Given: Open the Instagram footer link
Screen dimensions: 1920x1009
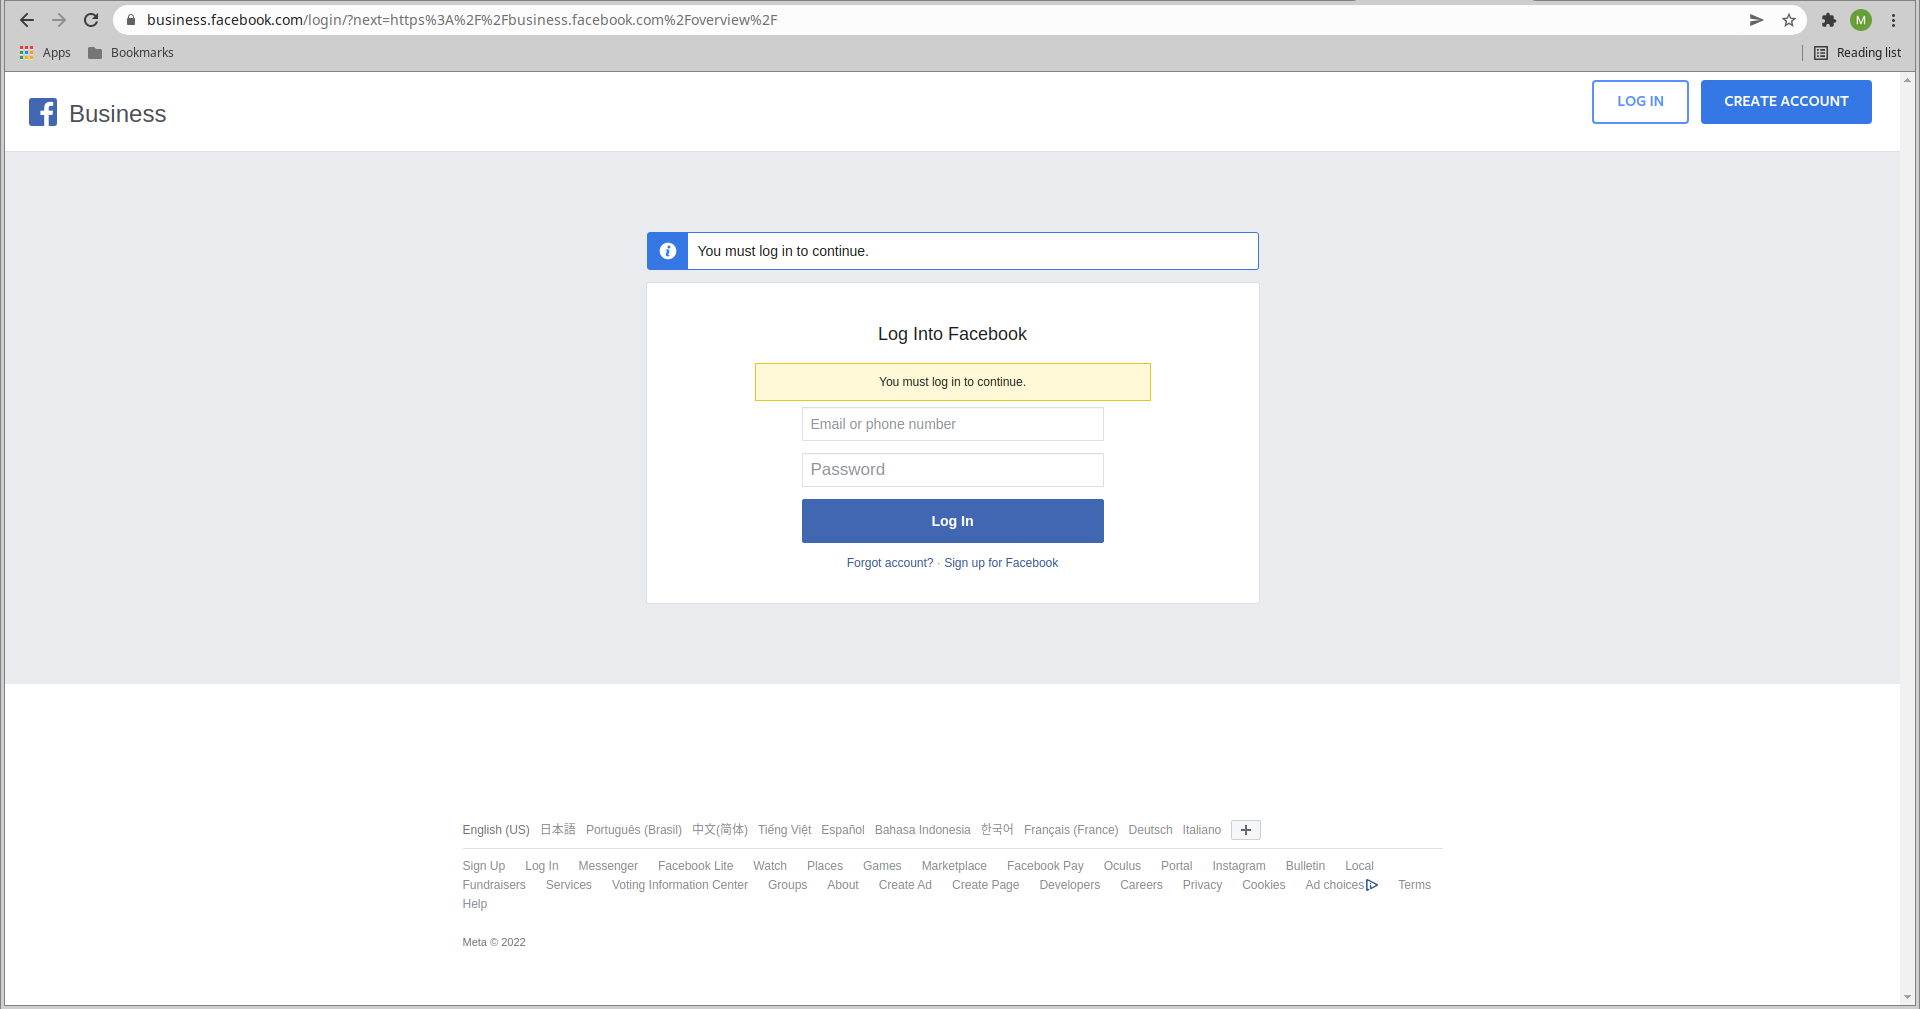Looking at the screenshot, I should (1239, 866).
